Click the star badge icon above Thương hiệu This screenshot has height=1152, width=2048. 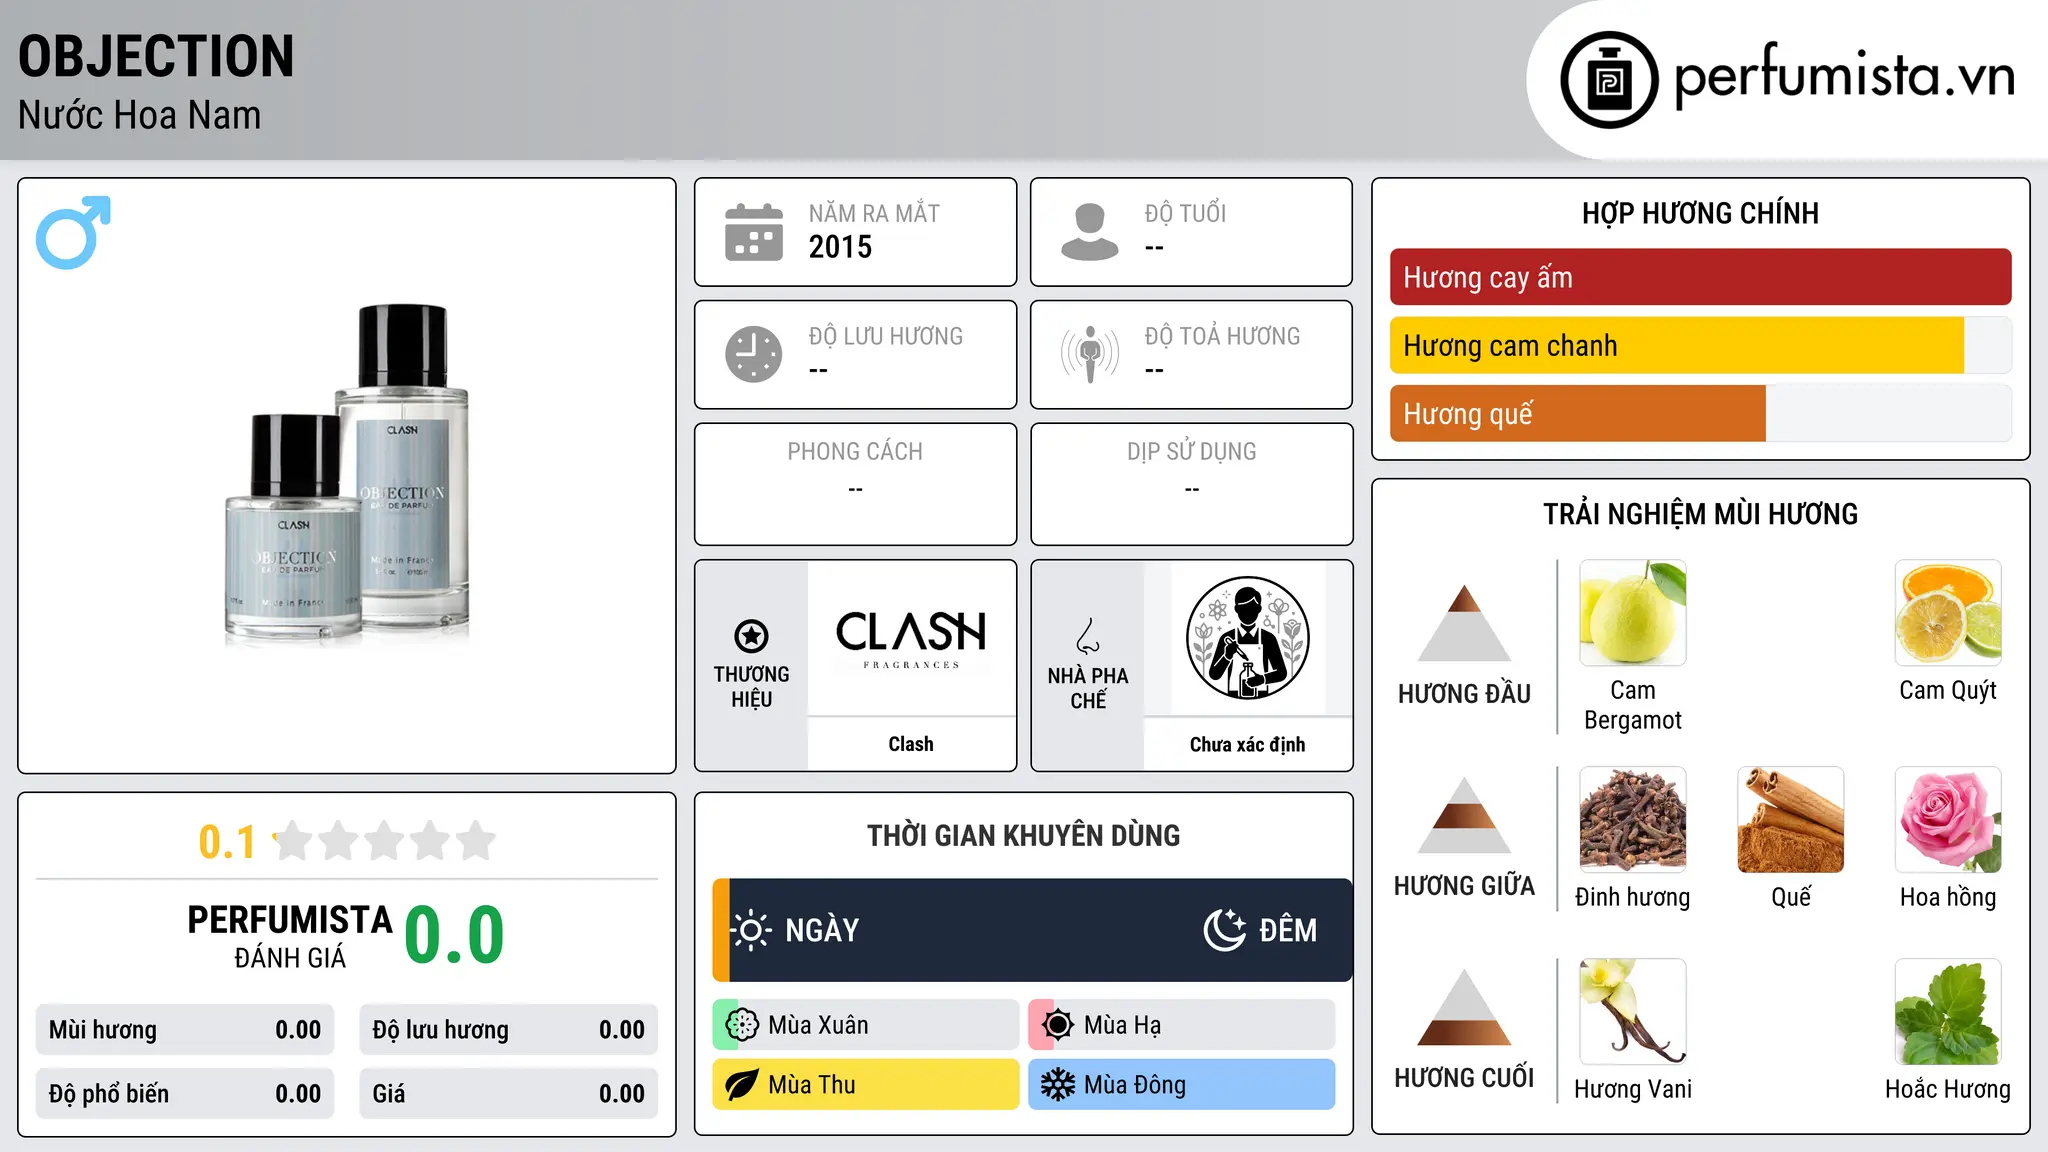click(x=751, y=635)
